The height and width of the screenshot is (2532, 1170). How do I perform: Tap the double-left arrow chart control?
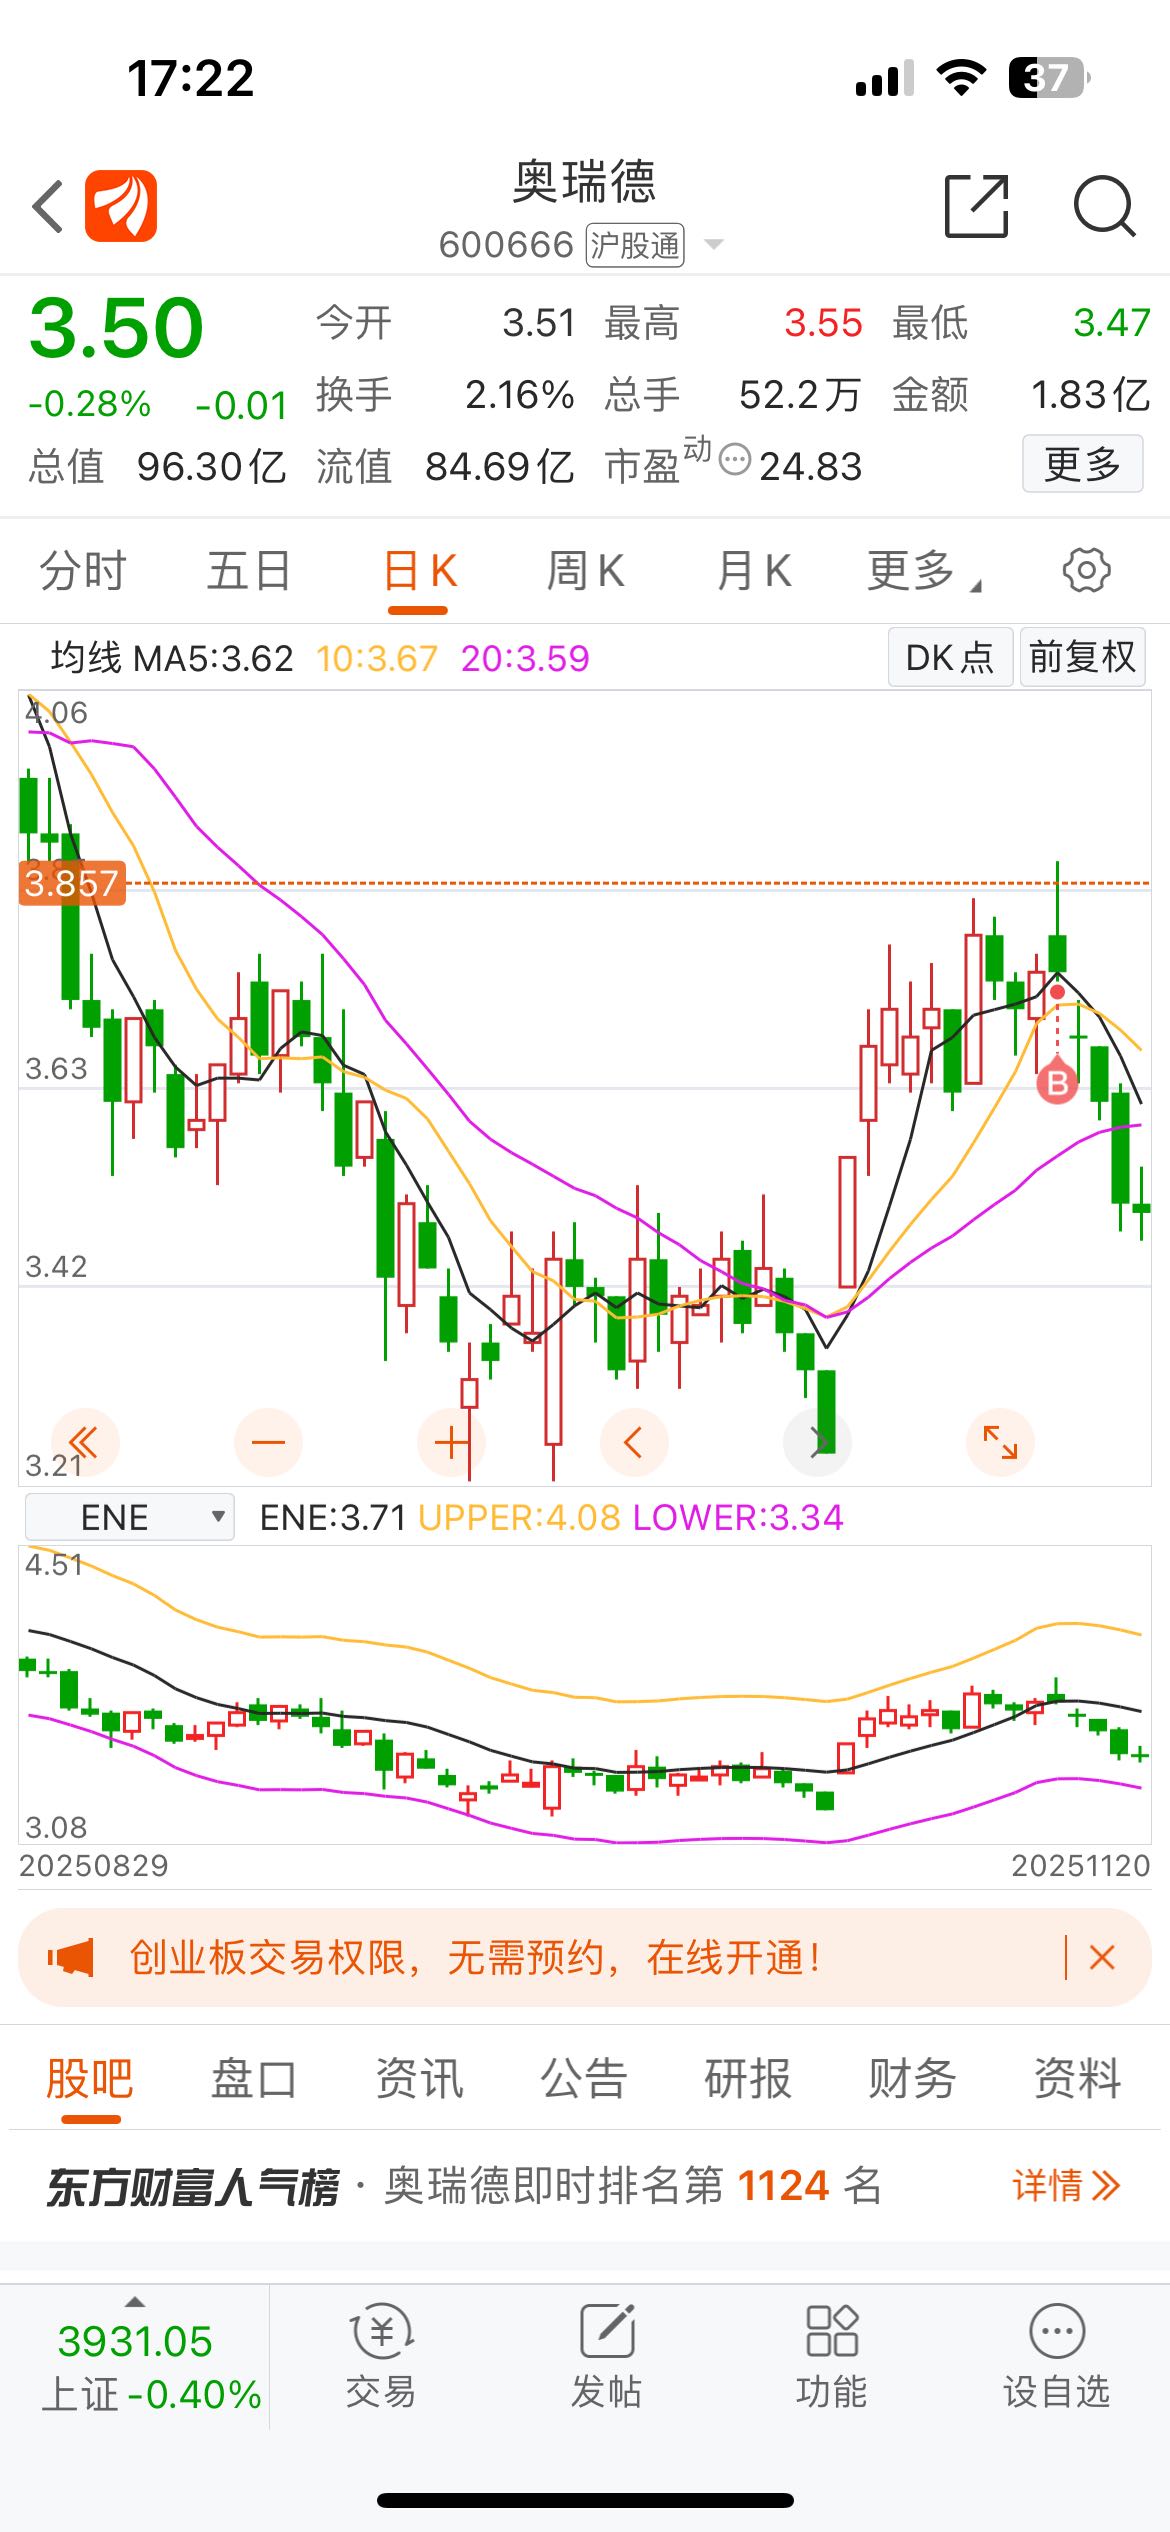[85, 1442]
